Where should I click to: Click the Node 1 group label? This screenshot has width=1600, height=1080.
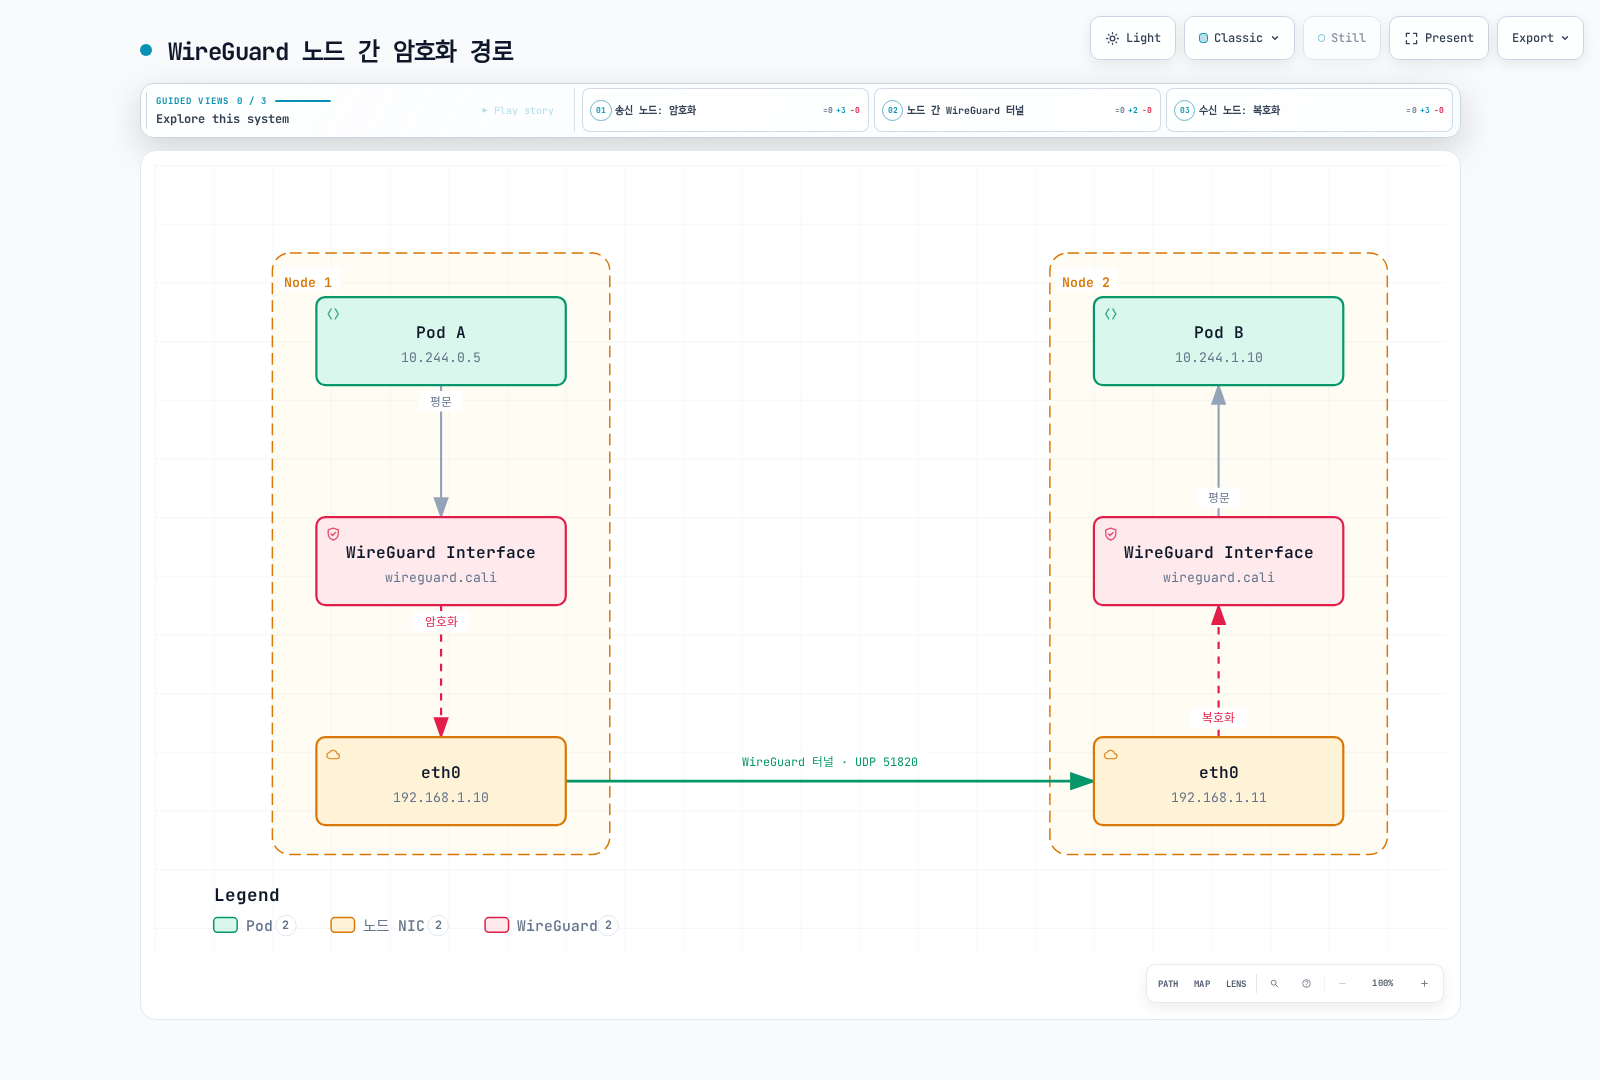point(308,283)
